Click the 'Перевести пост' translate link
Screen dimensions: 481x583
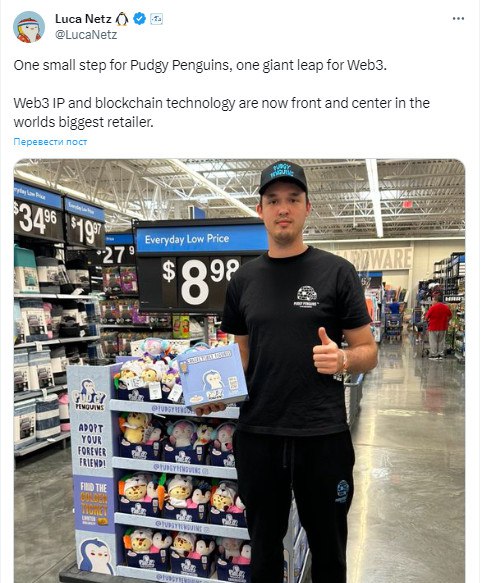coord(50,142)
